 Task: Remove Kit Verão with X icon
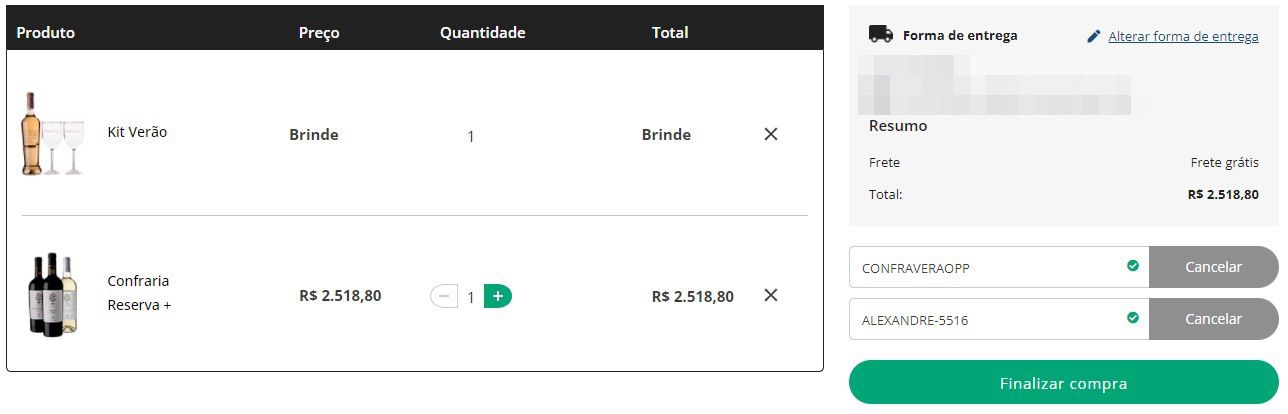(771, 134)
